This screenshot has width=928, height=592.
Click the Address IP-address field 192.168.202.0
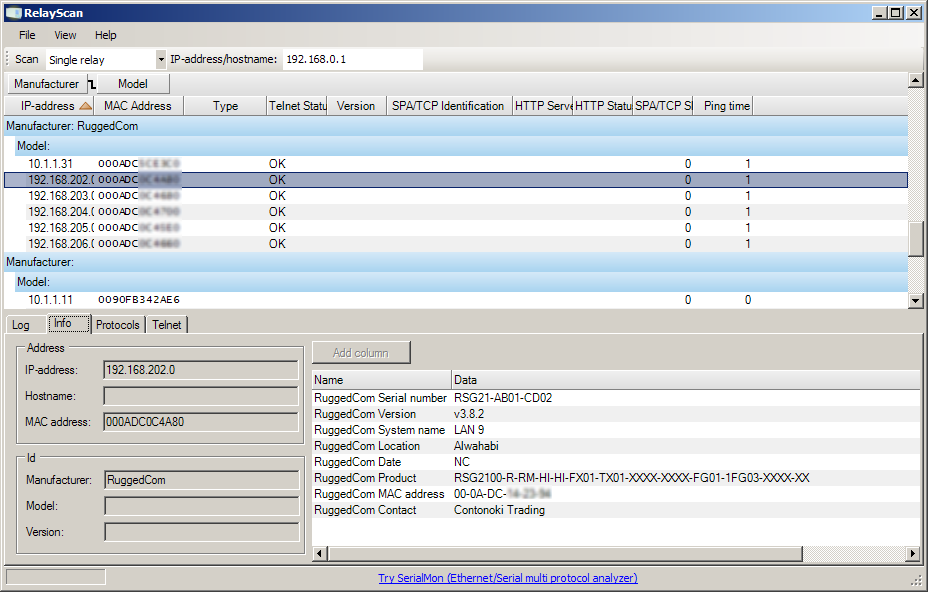click(201, 370)
